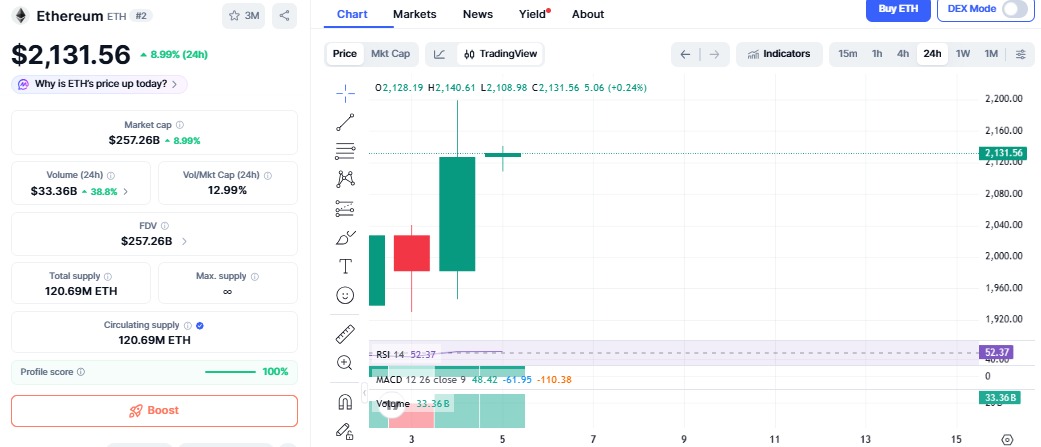Image resolution: width=1041 pixels, height=447 pixels.
Task: Select the trend line drawing tool
Action: tap(345, 122)
